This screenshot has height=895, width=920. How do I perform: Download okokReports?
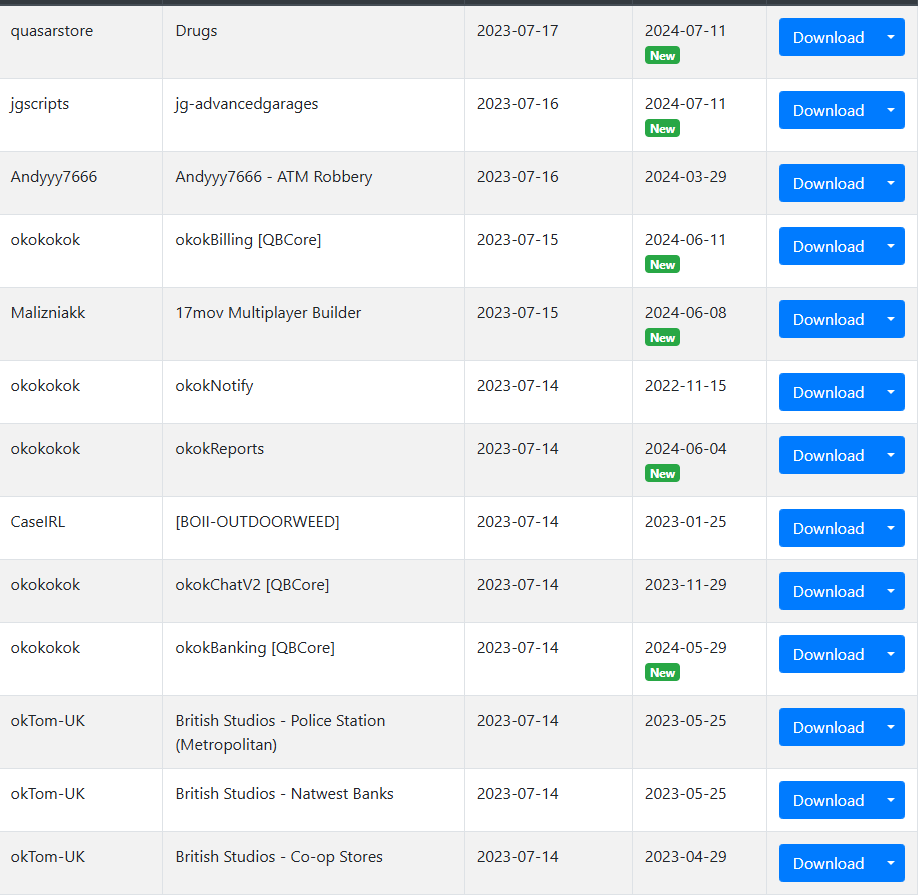pos(828,455)
